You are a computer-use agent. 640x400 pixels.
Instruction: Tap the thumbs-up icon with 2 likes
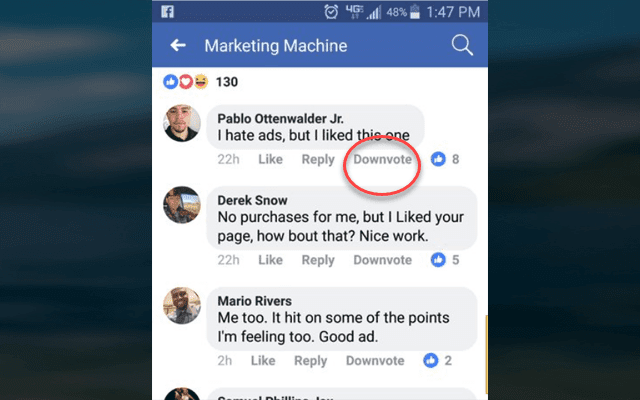[x=431, y=360]
